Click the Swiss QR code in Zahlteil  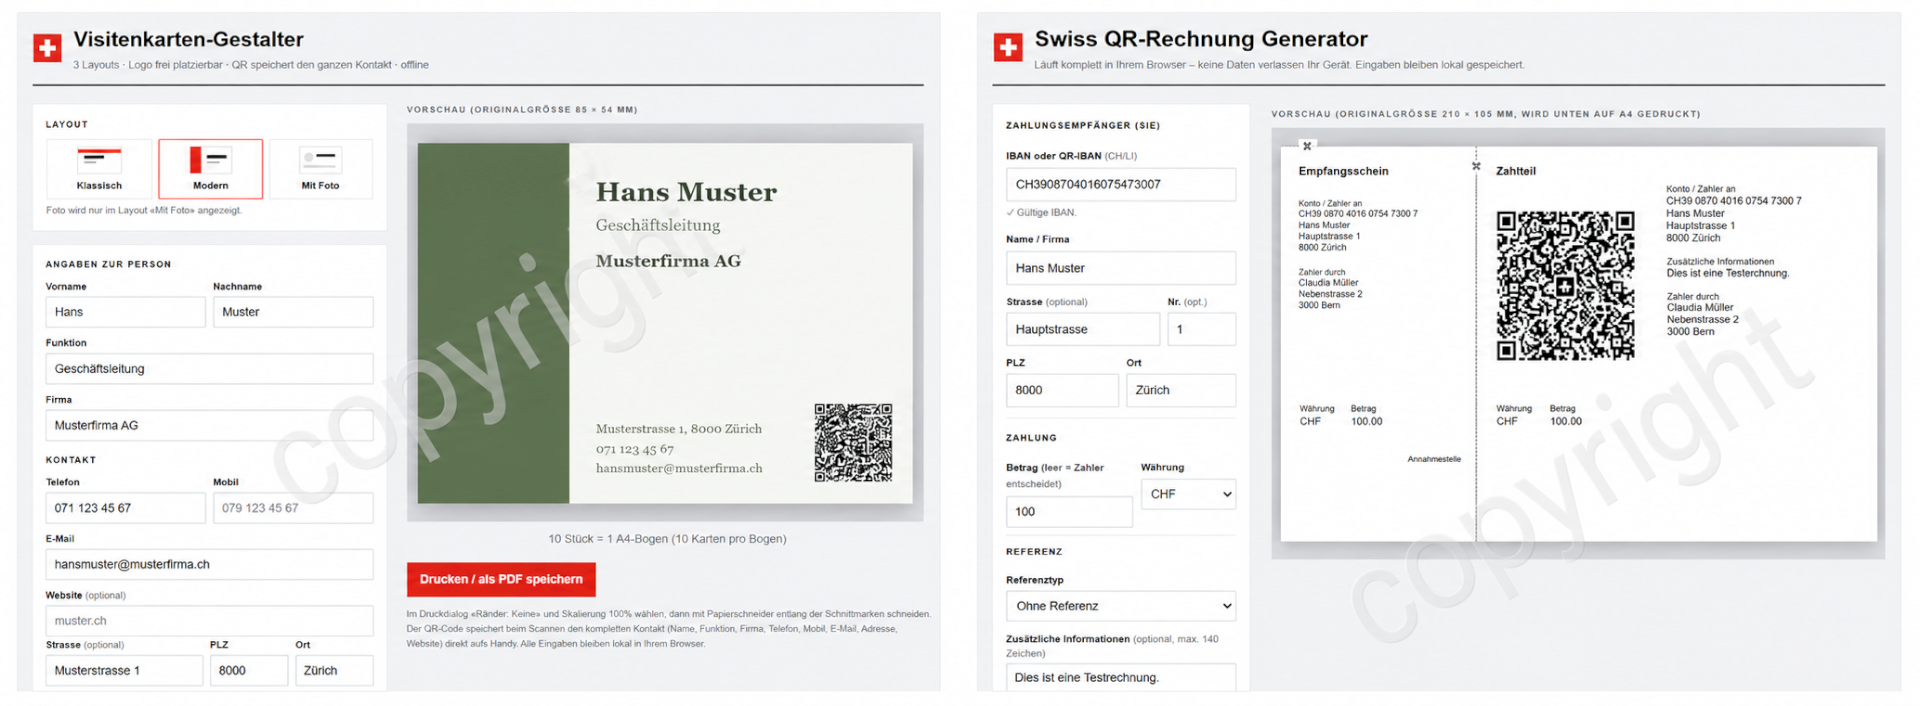(1565, 286)
